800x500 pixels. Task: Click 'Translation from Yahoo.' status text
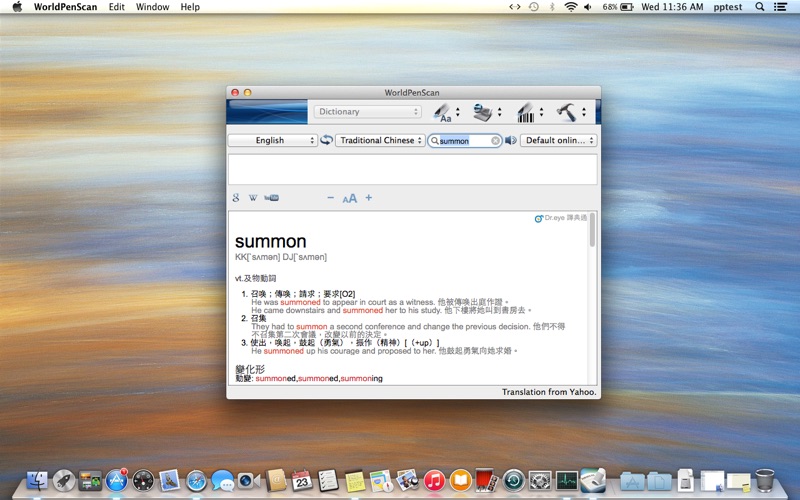tap(549, 392)
